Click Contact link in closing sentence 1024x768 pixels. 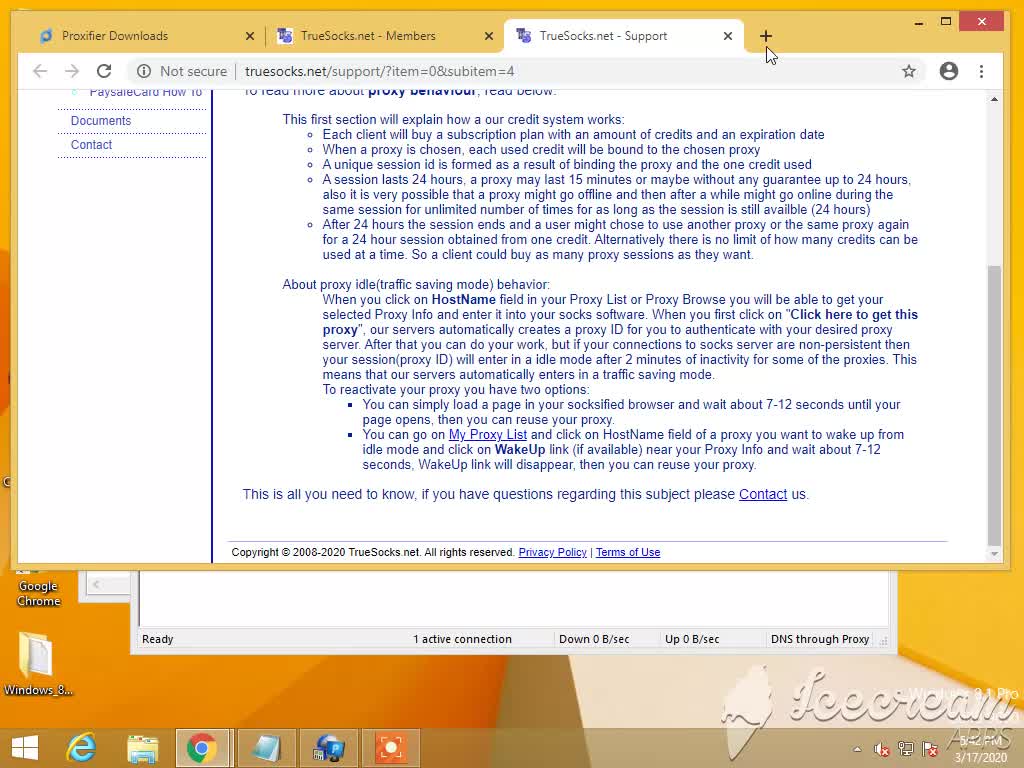pos(763,494)
